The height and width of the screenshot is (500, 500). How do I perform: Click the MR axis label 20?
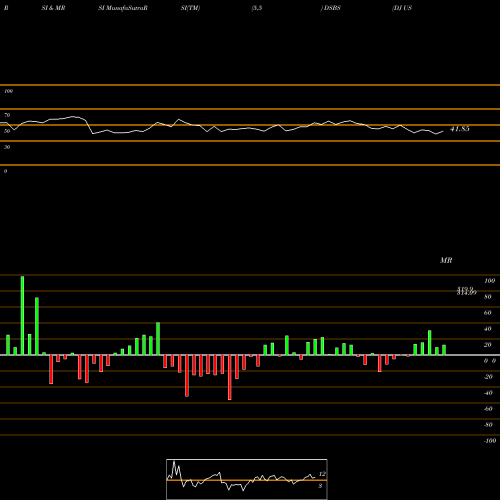click(488, 345)
